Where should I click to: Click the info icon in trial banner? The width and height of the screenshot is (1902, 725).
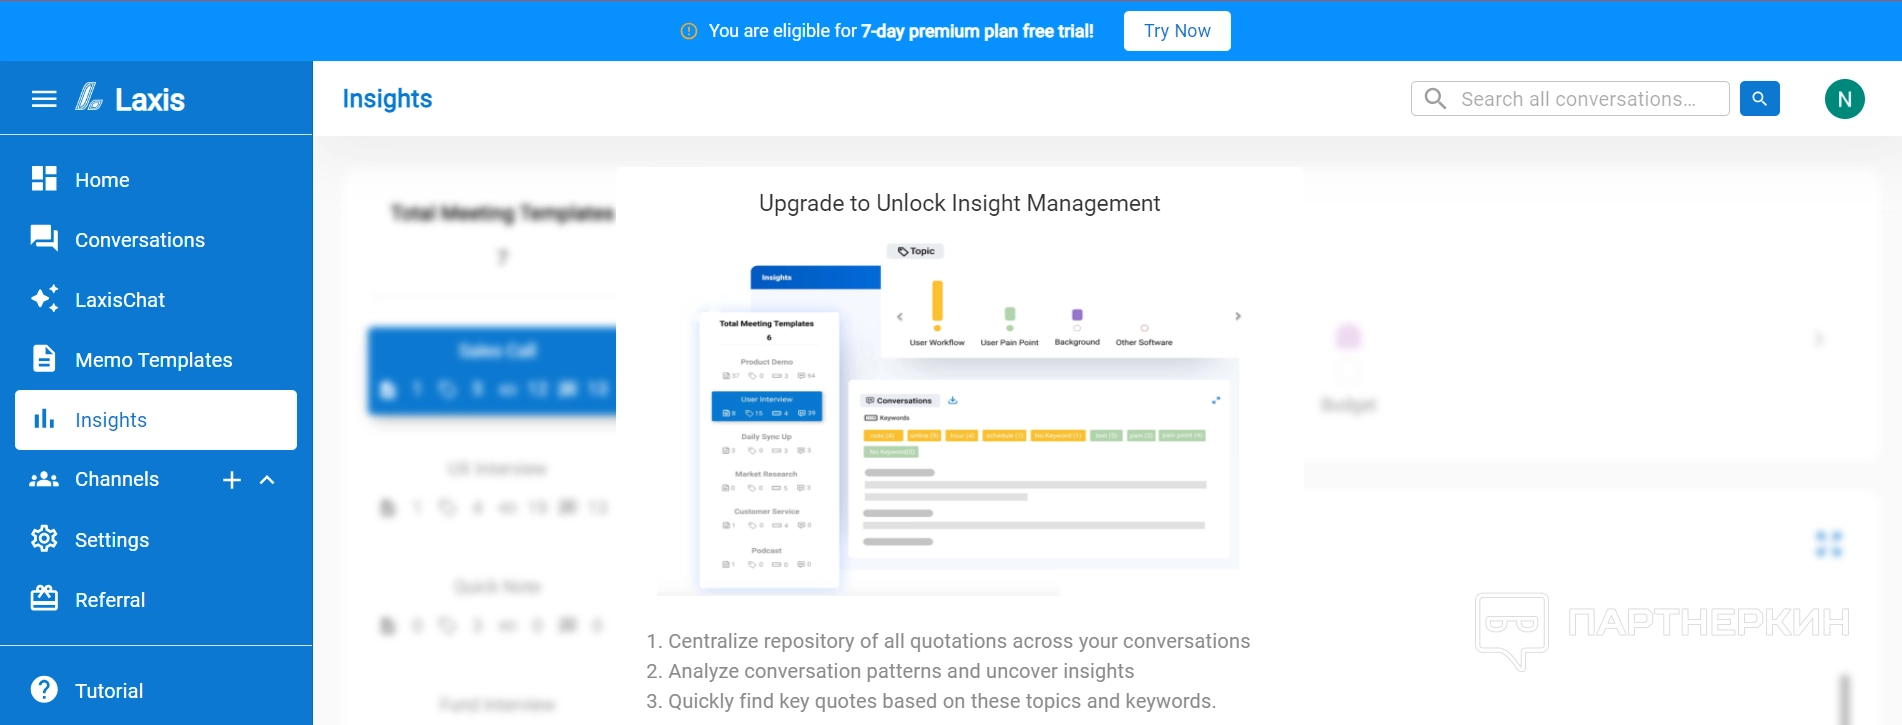coord(689,31)
